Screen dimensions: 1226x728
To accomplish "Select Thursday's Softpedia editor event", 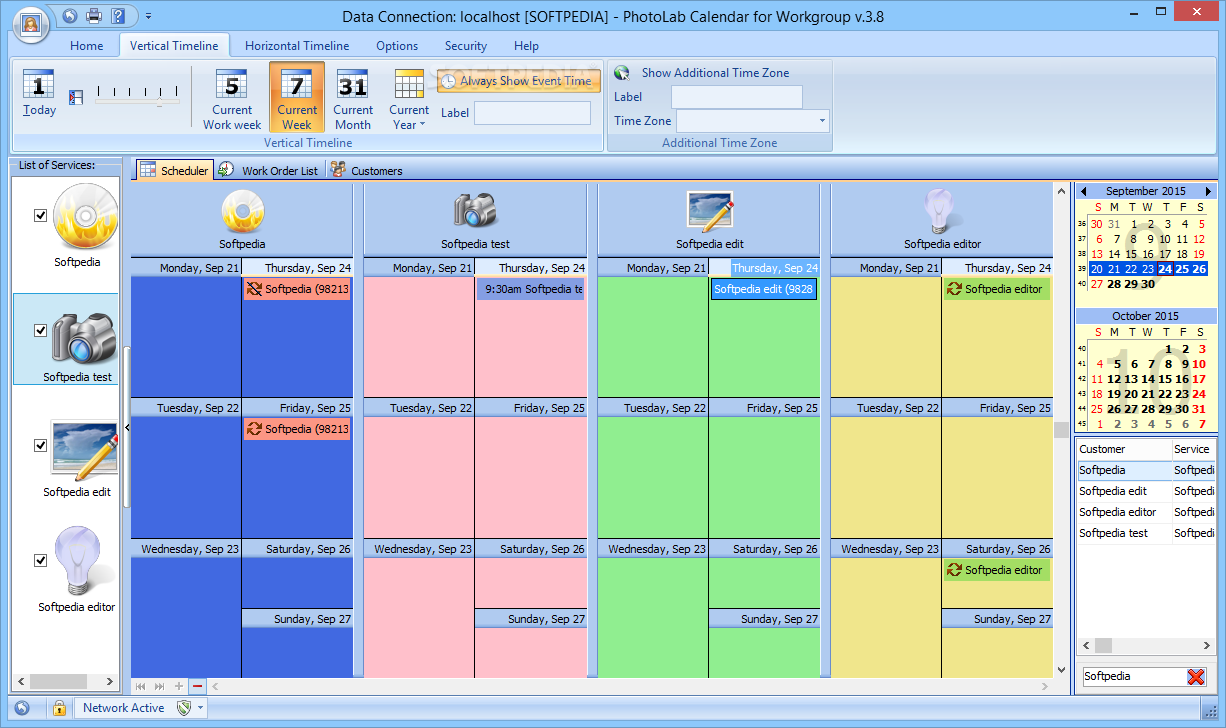I will pyautogui.click(x=997, y=289).
